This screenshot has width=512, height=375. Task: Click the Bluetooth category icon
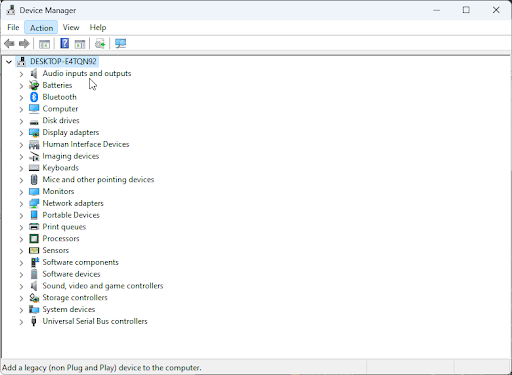[x=34, y=97]
